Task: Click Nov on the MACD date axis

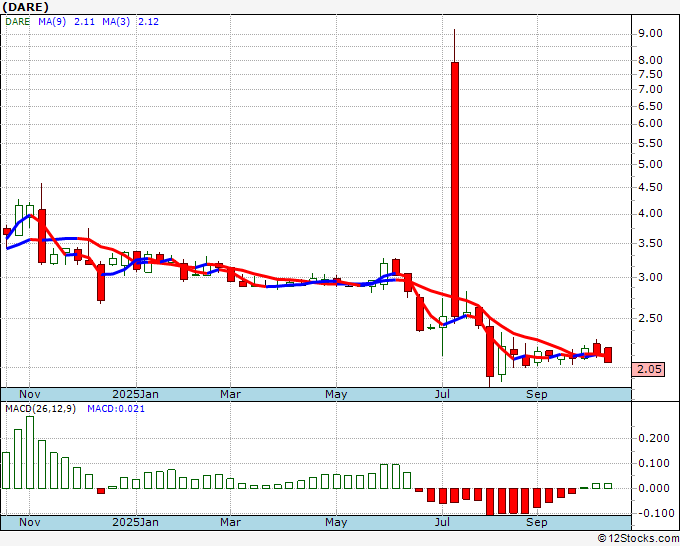Action: [x=30, y=522]
